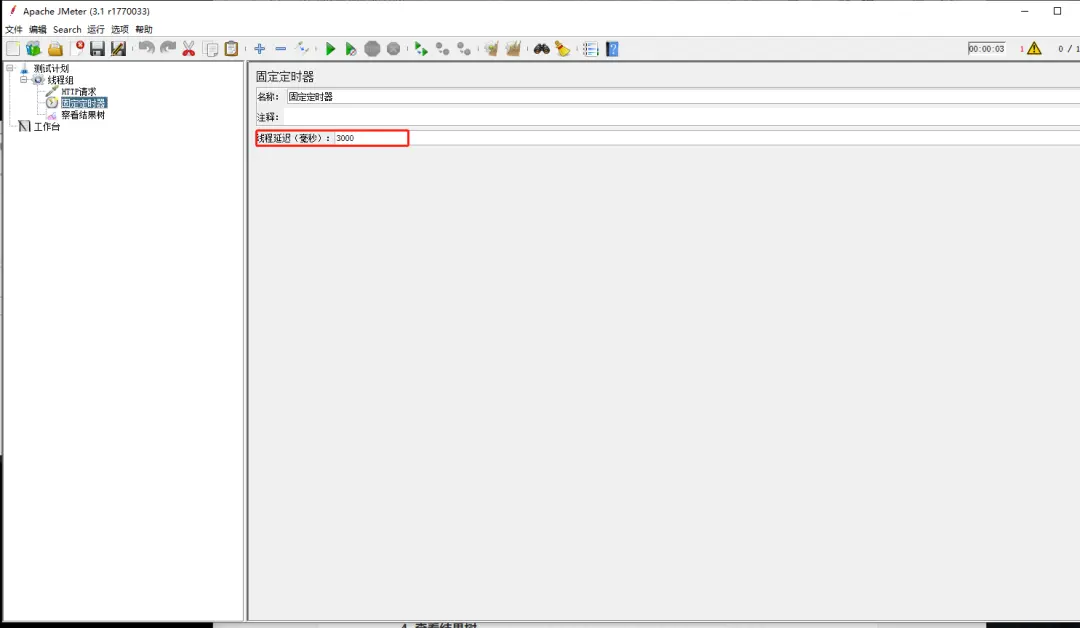
Task: Open the 文件 menu
Action: pyautogui.click(x=14, y=30)
